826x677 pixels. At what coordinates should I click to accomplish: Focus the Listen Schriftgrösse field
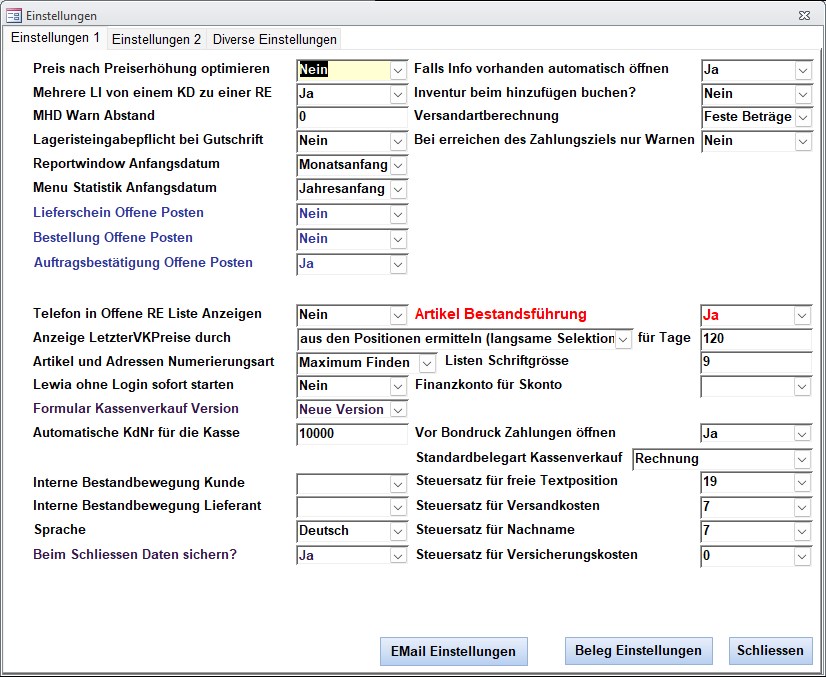[x=756, y=362]
